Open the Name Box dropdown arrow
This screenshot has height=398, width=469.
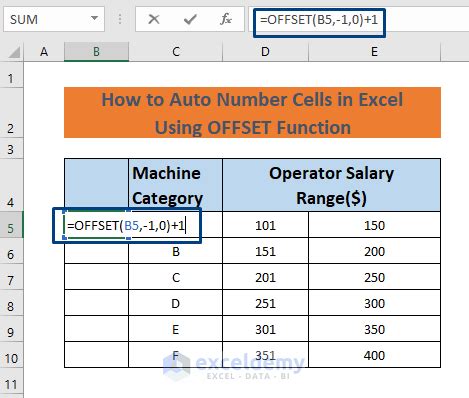coord(95,18)
